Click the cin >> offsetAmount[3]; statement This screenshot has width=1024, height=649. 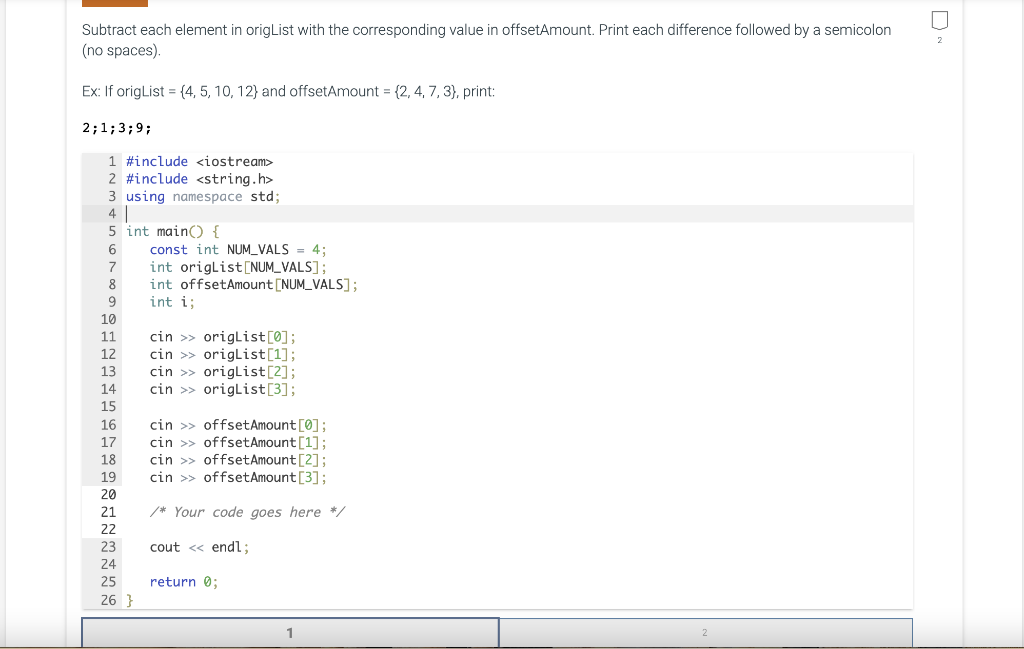(237, 477)
